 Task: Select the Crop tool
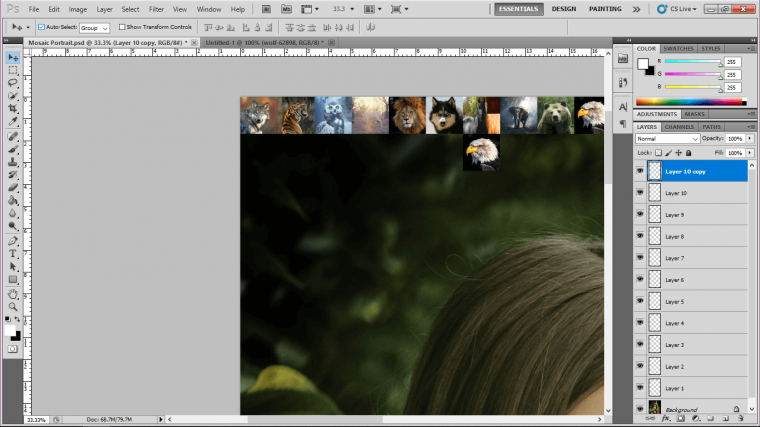13,109
